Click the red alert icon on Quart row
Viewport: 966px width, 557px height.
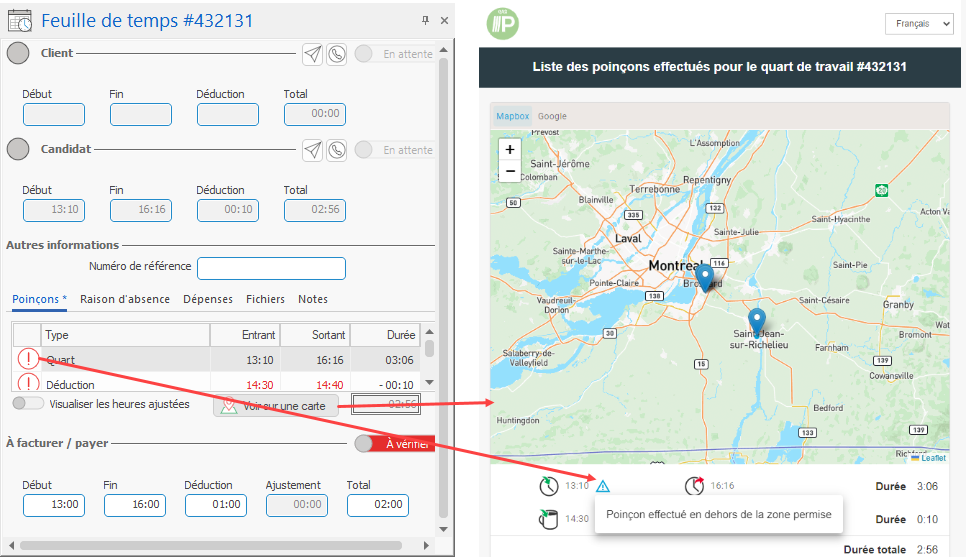pyautogui.click(x=27, y=360)
